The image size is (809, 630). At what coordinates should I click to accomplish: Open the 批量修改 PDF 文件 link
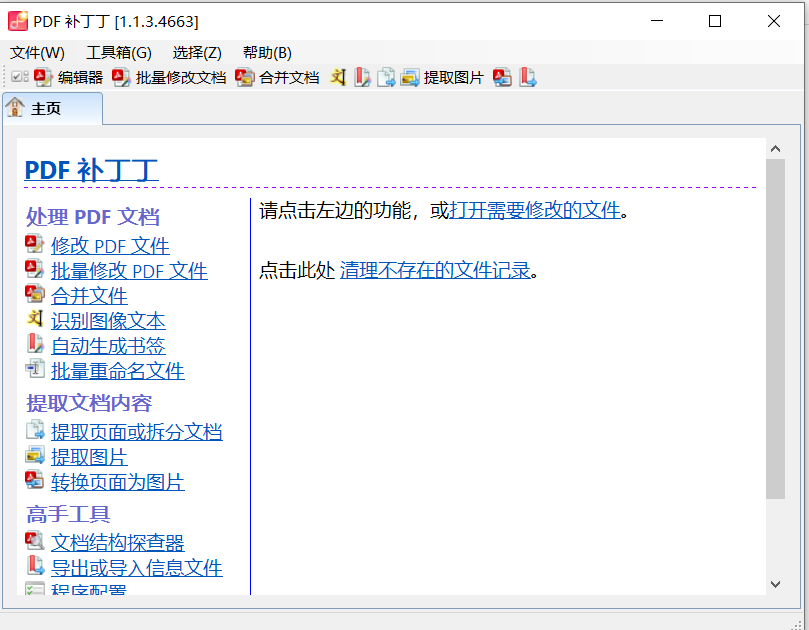(x=129, y=271)
